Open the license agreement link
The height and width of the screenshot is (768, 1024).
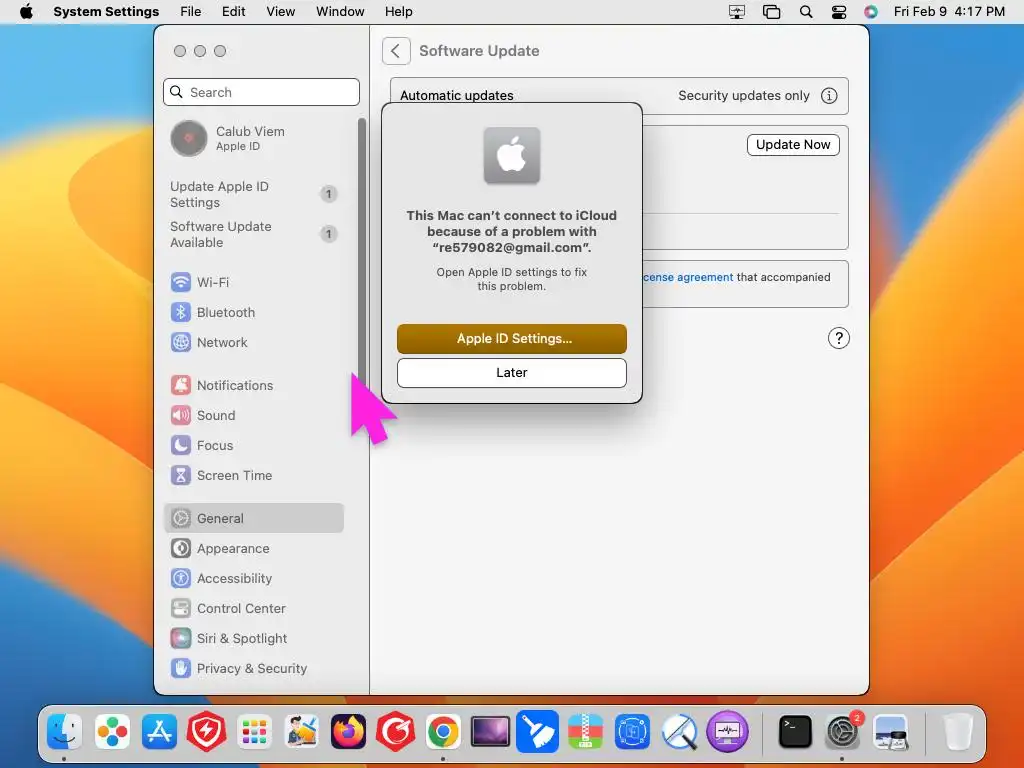(688, 278)
